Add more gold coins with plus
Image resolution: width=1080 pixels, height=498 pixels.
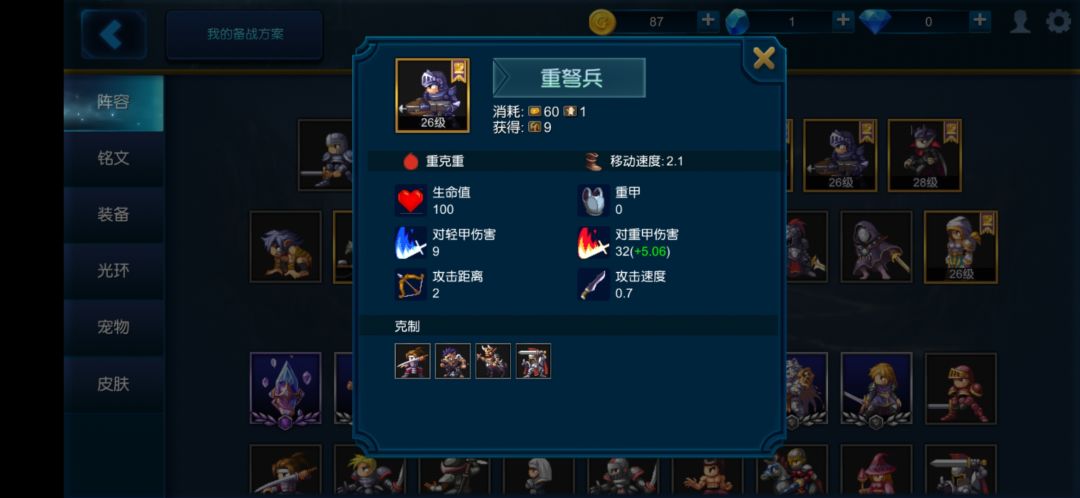(x=707, y=21)
